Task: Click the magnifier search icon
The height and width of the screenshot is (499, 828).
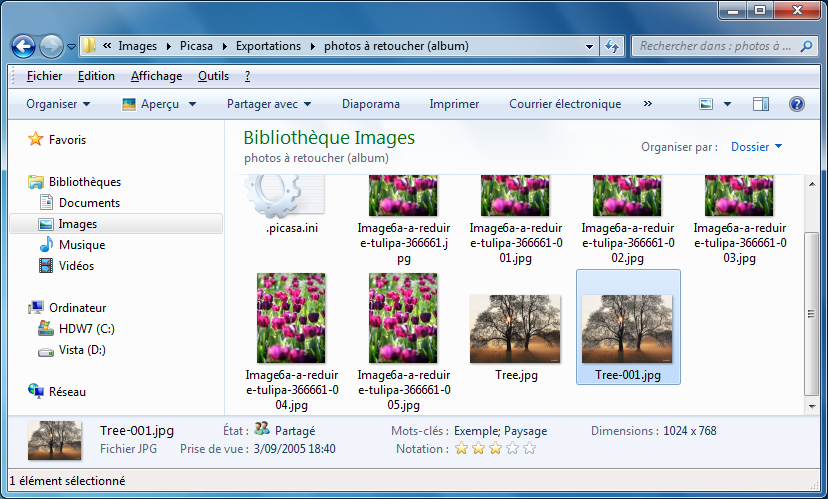Action: [x=806, y=46]
